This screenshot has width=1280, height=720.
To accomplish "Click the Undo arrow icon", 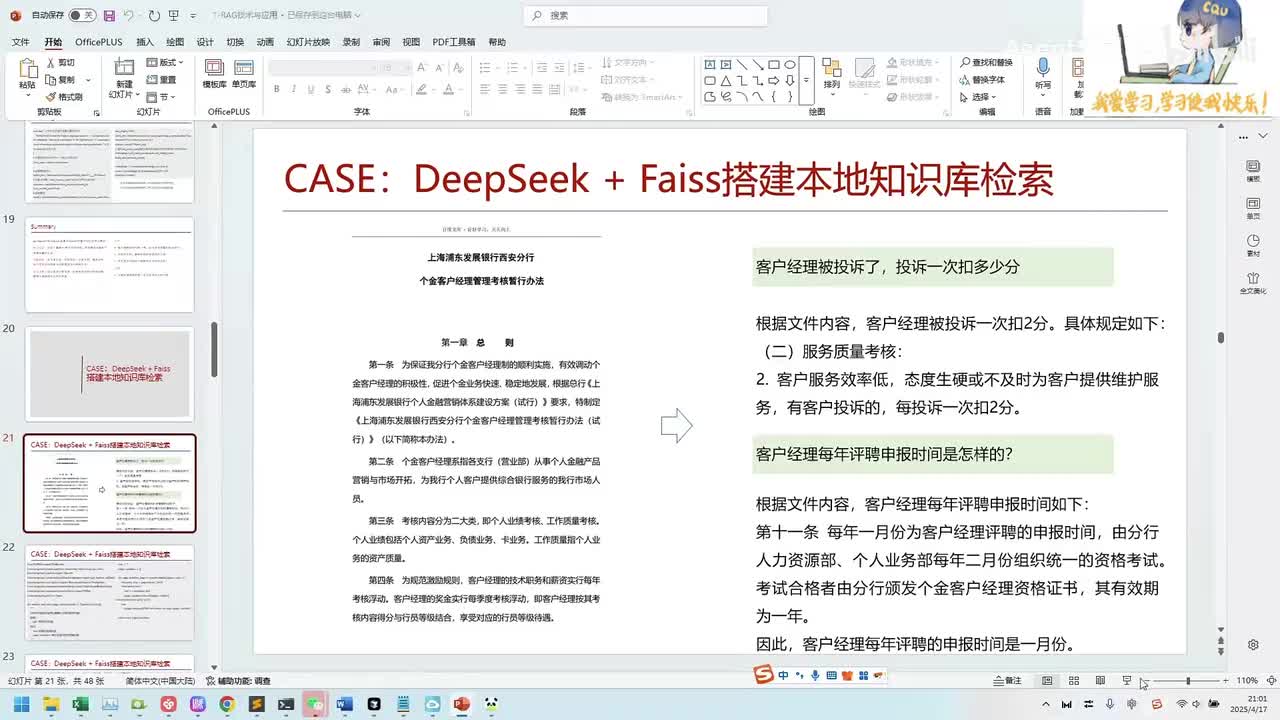I will pos(129,15).
